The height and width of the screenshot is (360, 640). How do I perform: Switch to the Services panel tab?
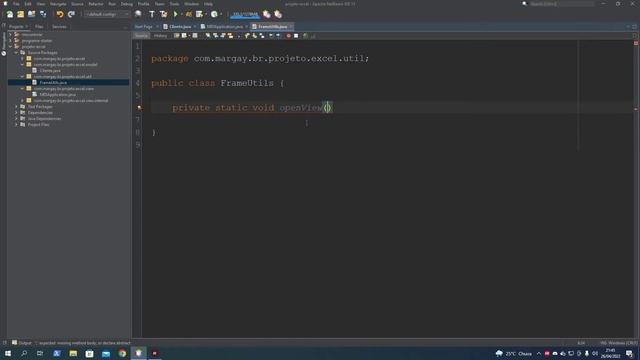59,27
